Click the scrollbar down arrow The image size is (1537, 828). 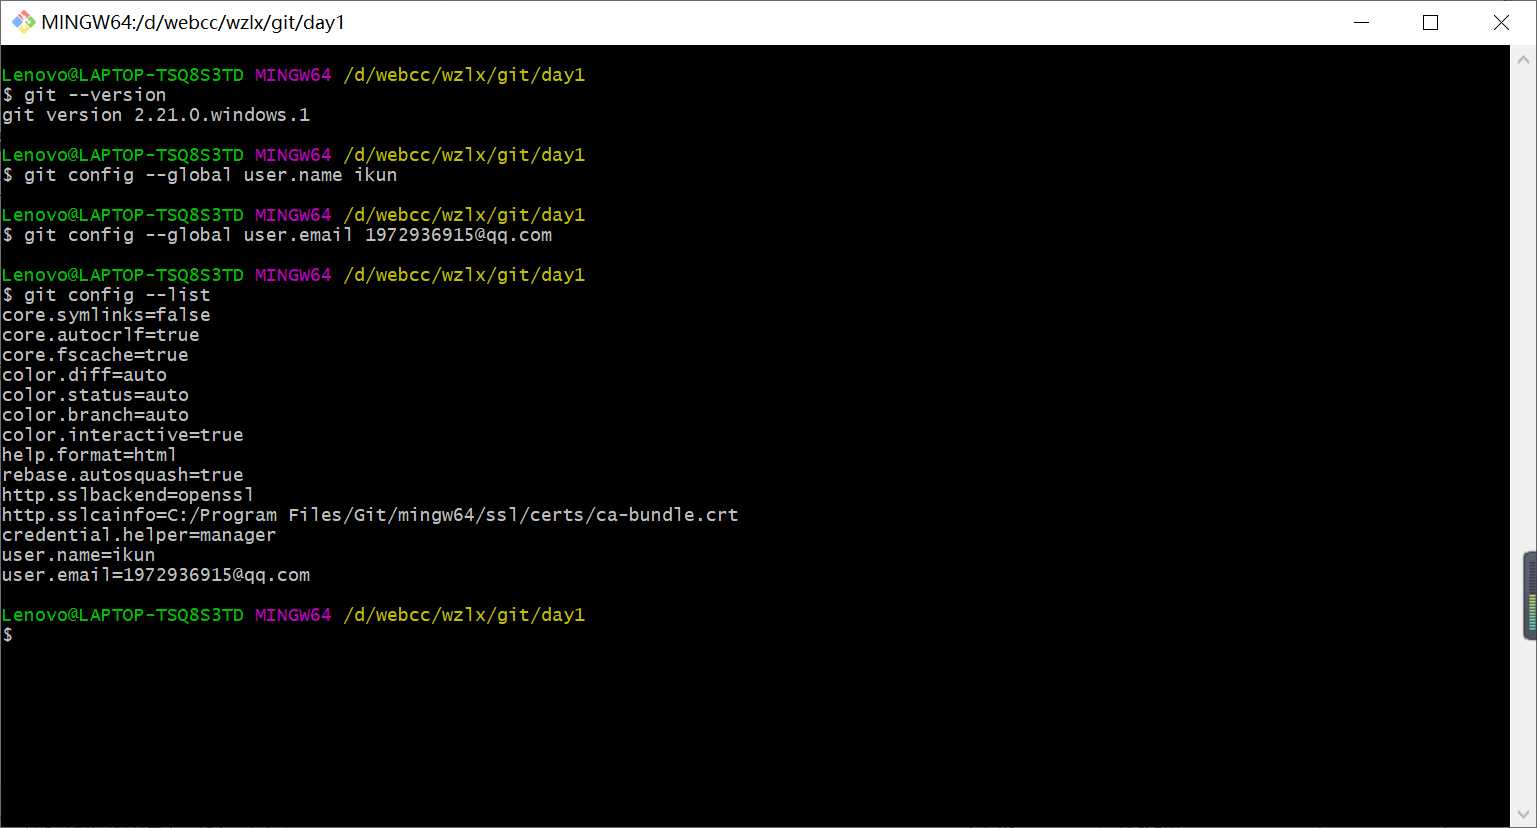click(1523, 814)
